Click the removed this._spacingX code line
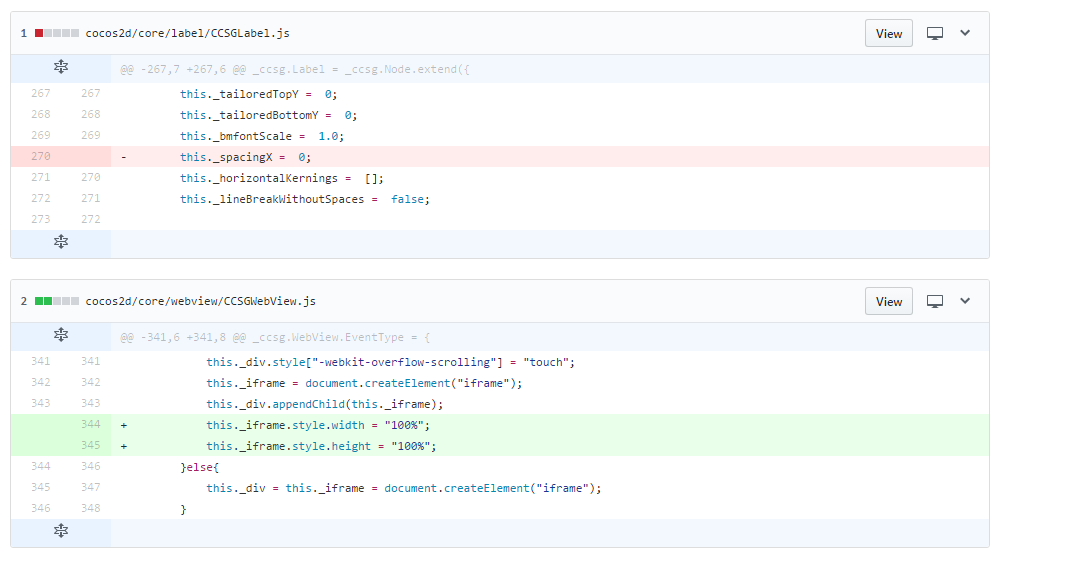The height and width of the screenshot is (563, 1088). pos(246,157)
